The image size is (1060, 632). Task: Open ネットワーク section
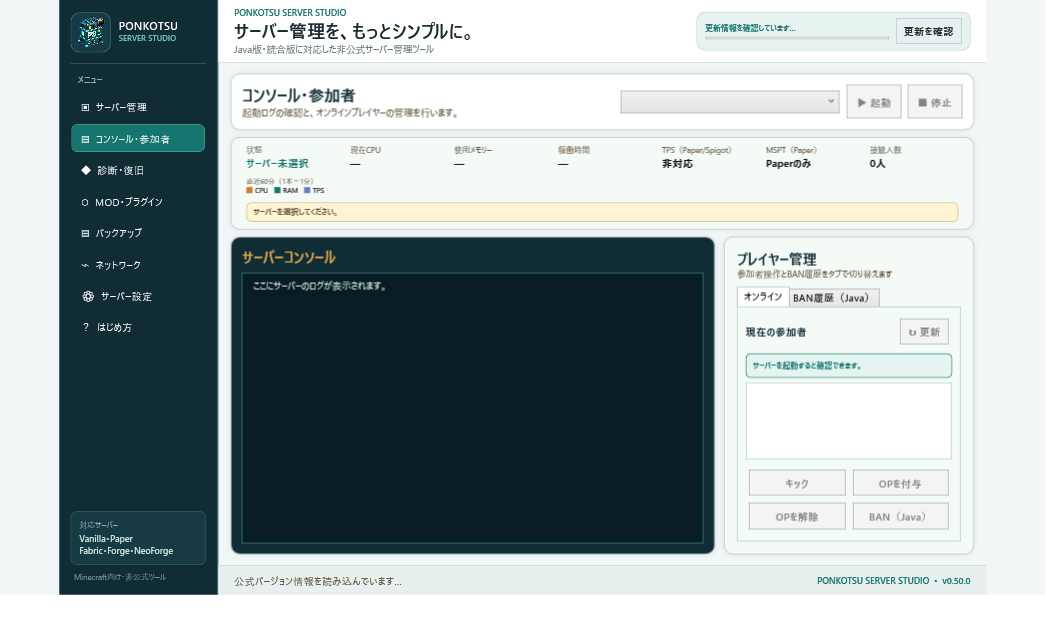click(138, 265)
